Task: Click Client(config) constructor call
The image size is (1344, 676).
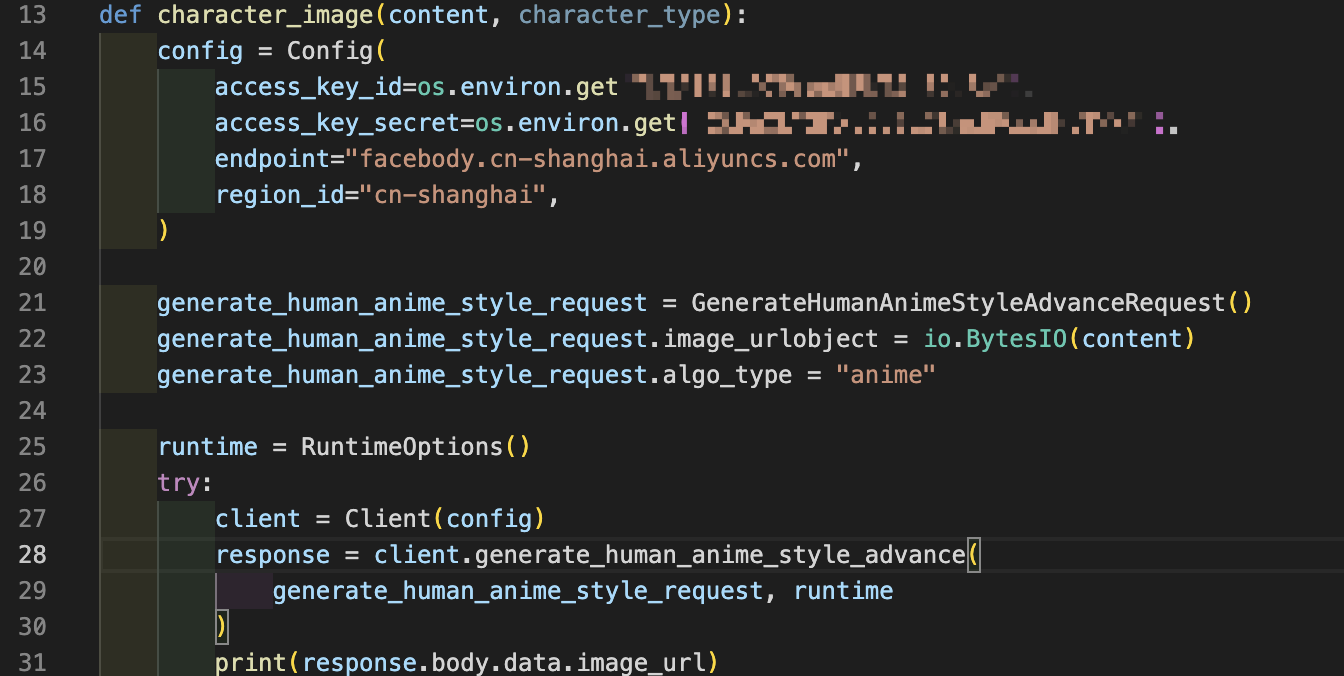Action: pos(445,519)
